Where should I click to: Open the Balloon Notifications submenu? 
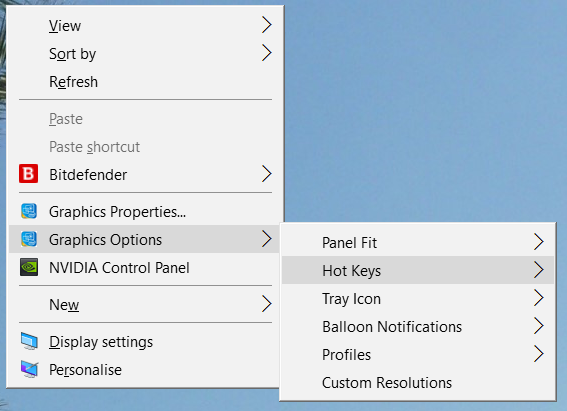(x=418, y=326)
